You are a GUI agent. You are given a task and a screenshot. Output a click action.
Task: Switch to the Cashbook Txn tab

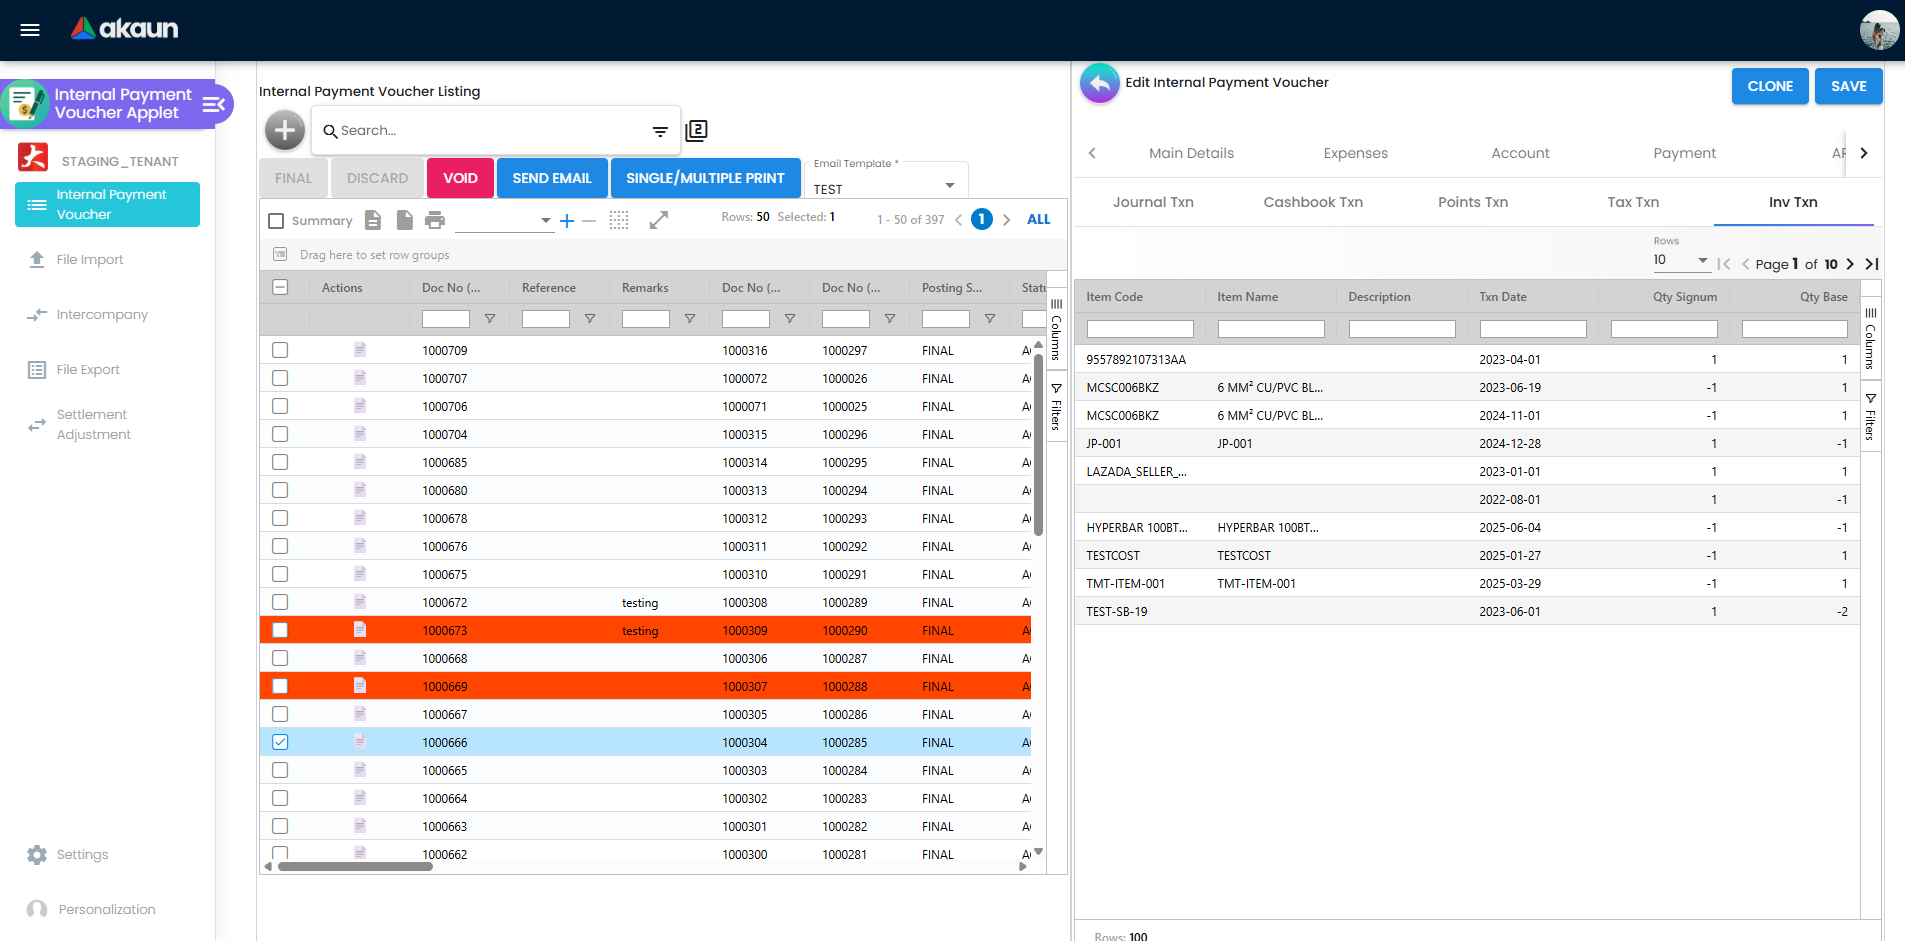pos(1312,202)
